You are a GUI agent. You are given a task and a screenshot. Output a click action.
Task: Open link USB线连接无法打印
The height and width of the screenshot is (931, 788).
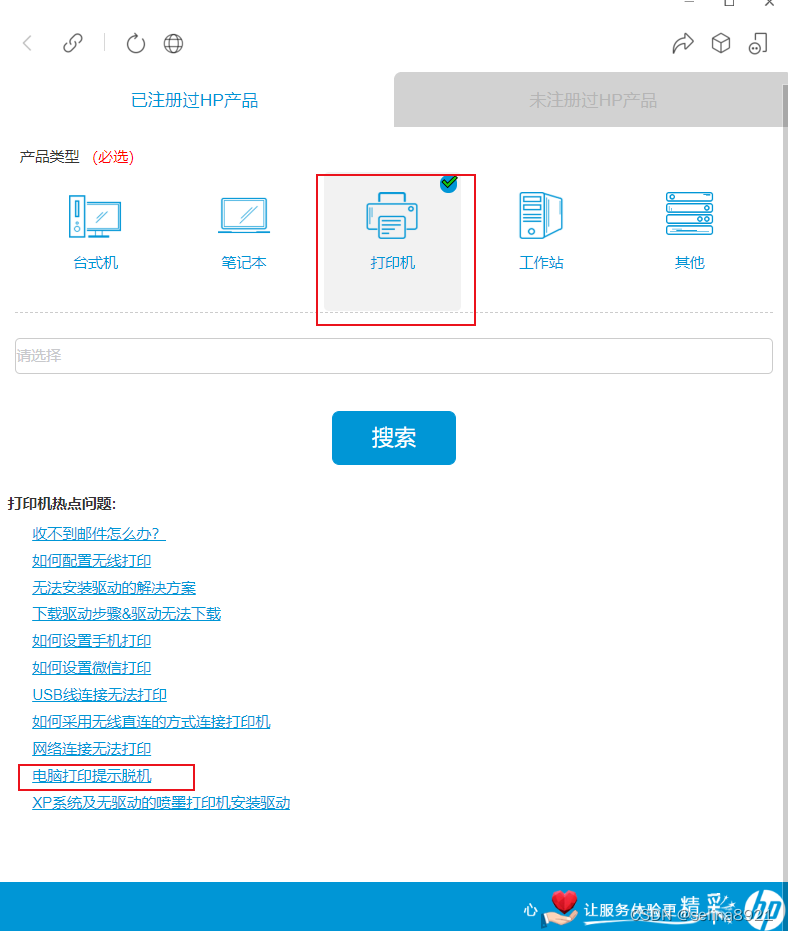point(99,695)
